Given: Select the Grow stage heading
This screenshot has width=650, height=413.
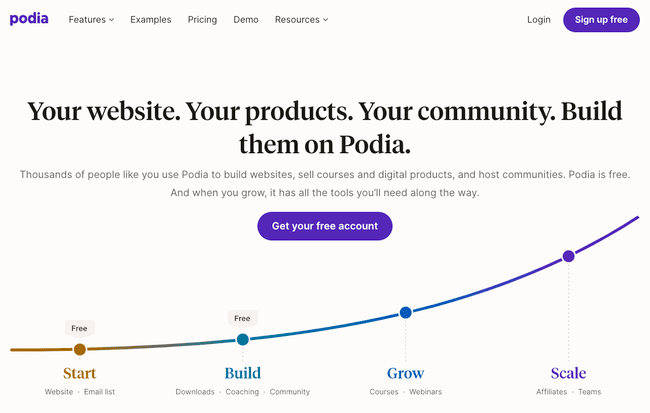Looking at the screenshot, I should click(405, 373).
